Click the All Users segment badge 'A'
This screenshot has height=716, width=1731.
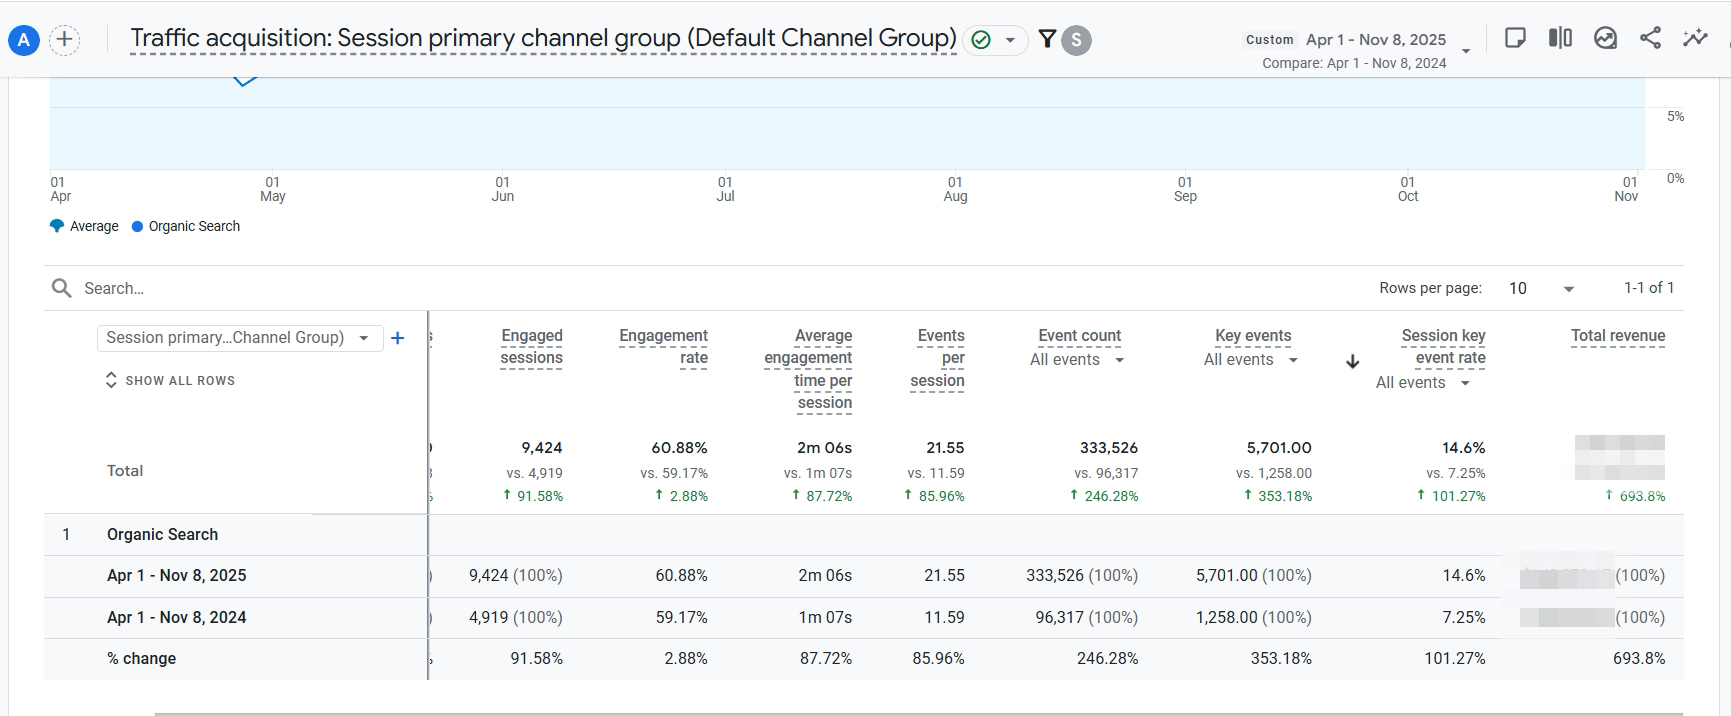pyautogui.click(x=24, y=40)
